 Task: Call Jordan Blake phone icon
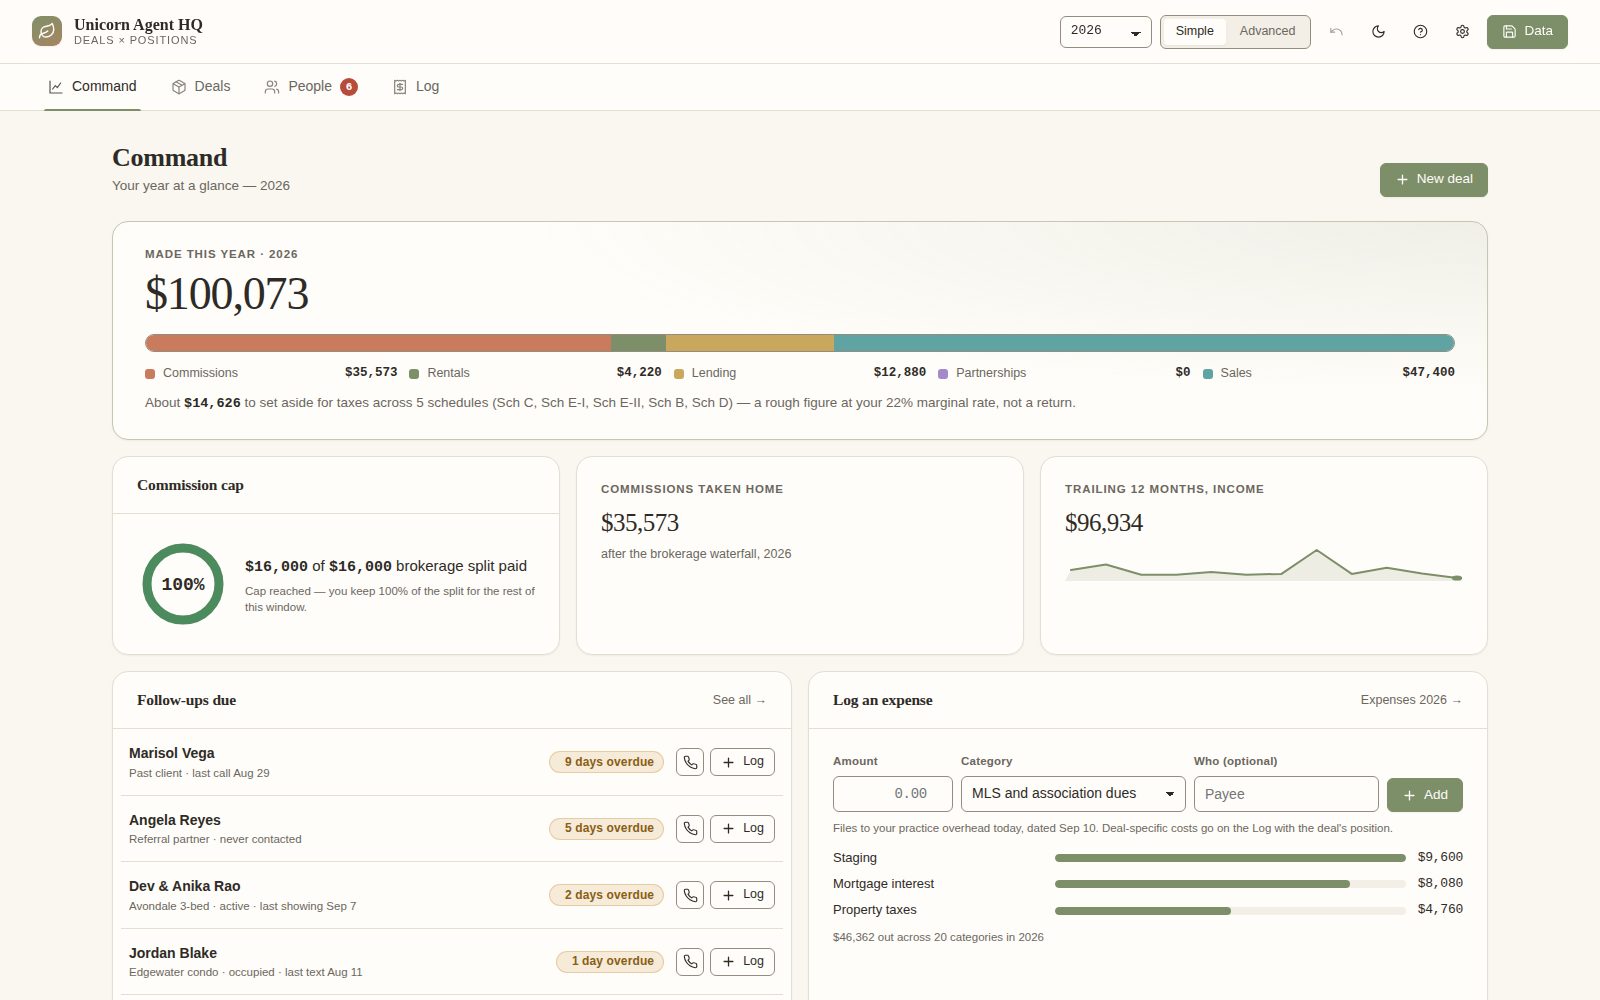pyautogui.click(x=690, y=961)
